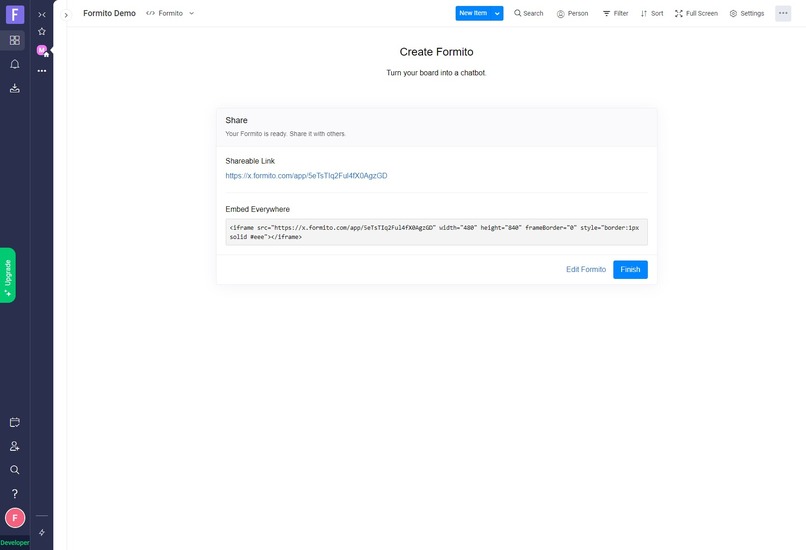The width and height of the screenshot is (806, 550).
Task: Open the left sidebar search icon
Action: [15, 470]
